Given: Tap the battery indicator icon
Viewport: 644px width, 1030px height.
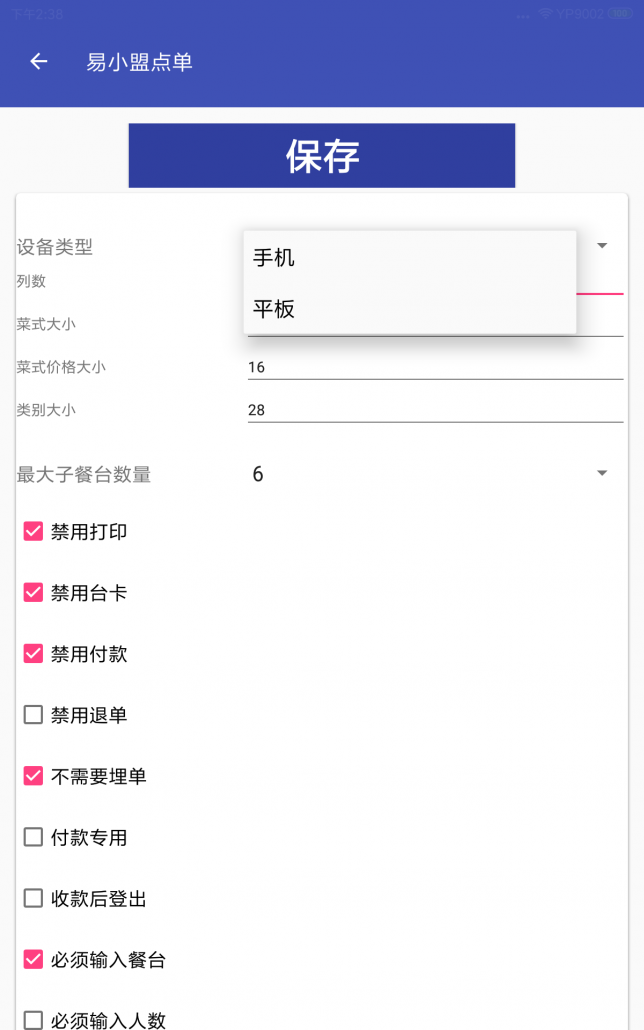Looking at the screenshot, I should pos(620,13).
